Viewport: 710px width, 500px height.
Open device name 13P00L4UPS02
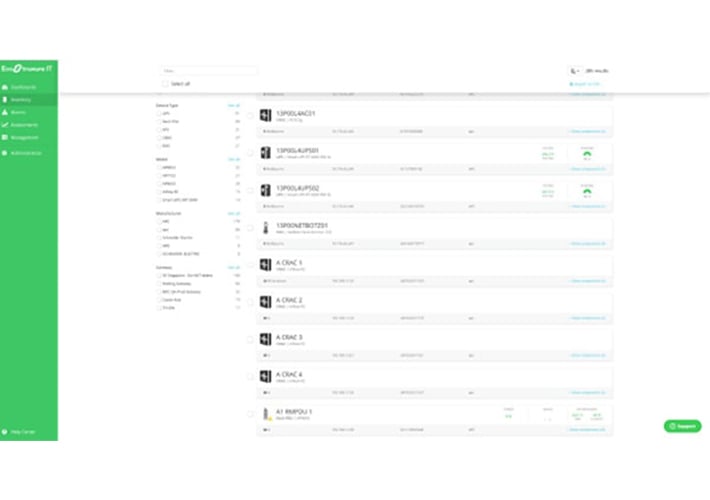[x=297, y=188]
